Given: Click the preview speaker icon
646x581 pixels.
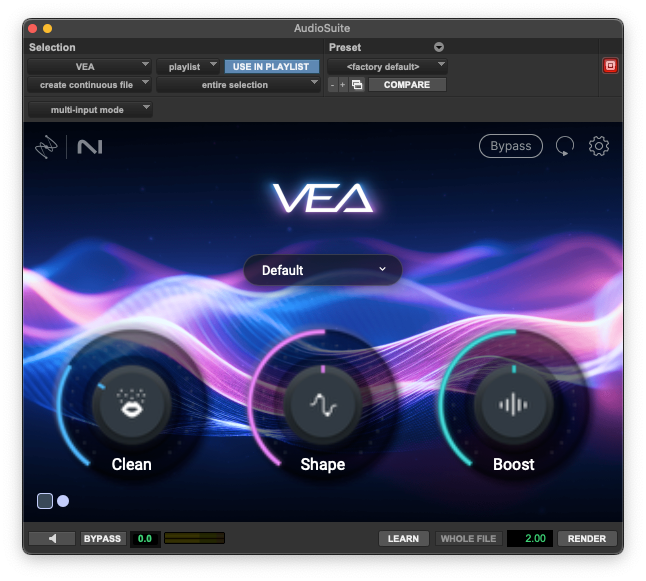Looking at the screenshot, I should point(52,538).
